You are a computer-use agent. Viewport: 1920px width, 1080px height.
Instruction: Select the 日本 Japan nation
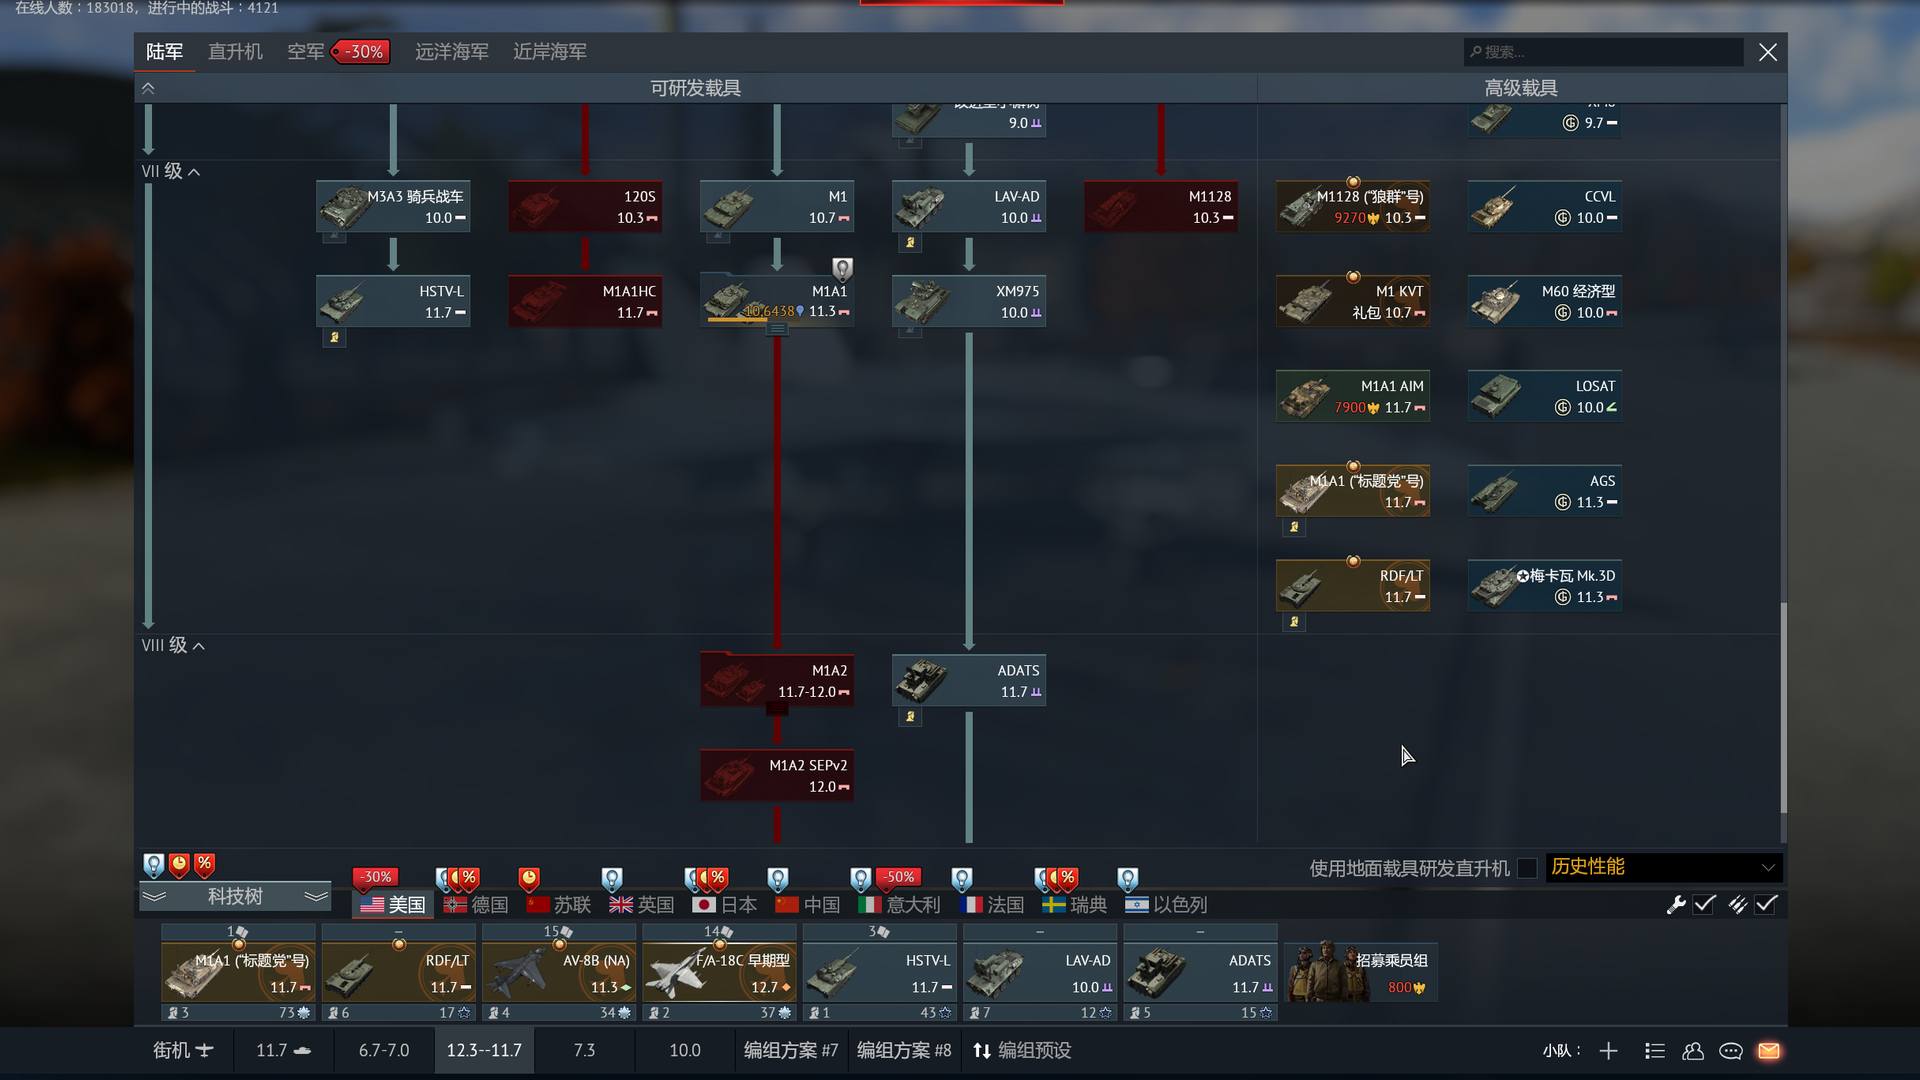tap(725, 904)
